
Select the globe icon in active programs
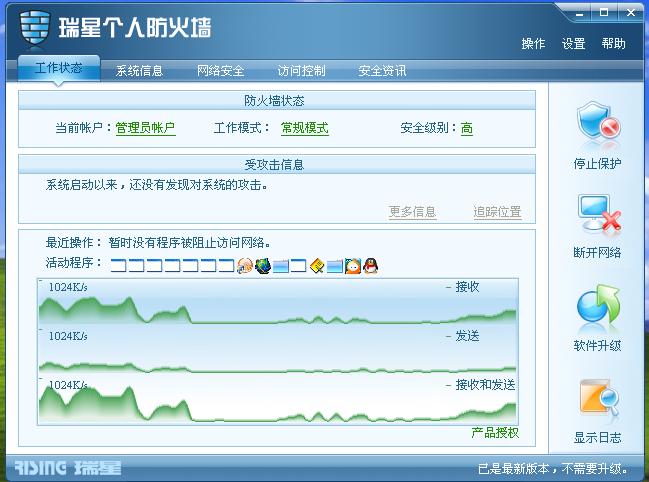click(263, 266)
